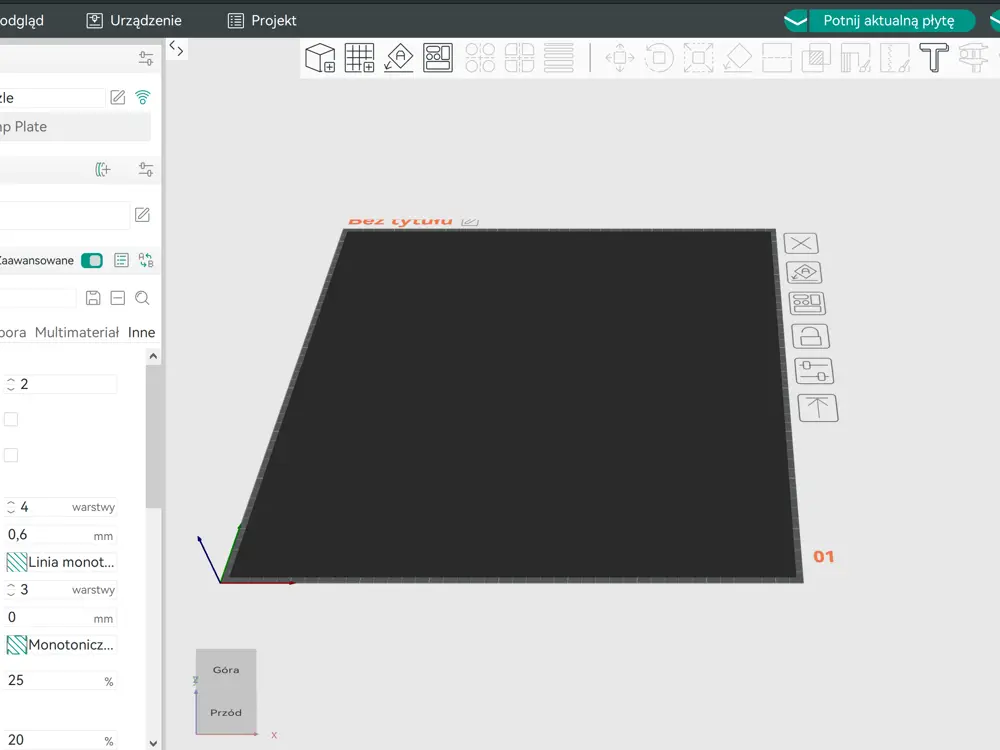Click list icon right of the Zaawansowane toggle

121,260
